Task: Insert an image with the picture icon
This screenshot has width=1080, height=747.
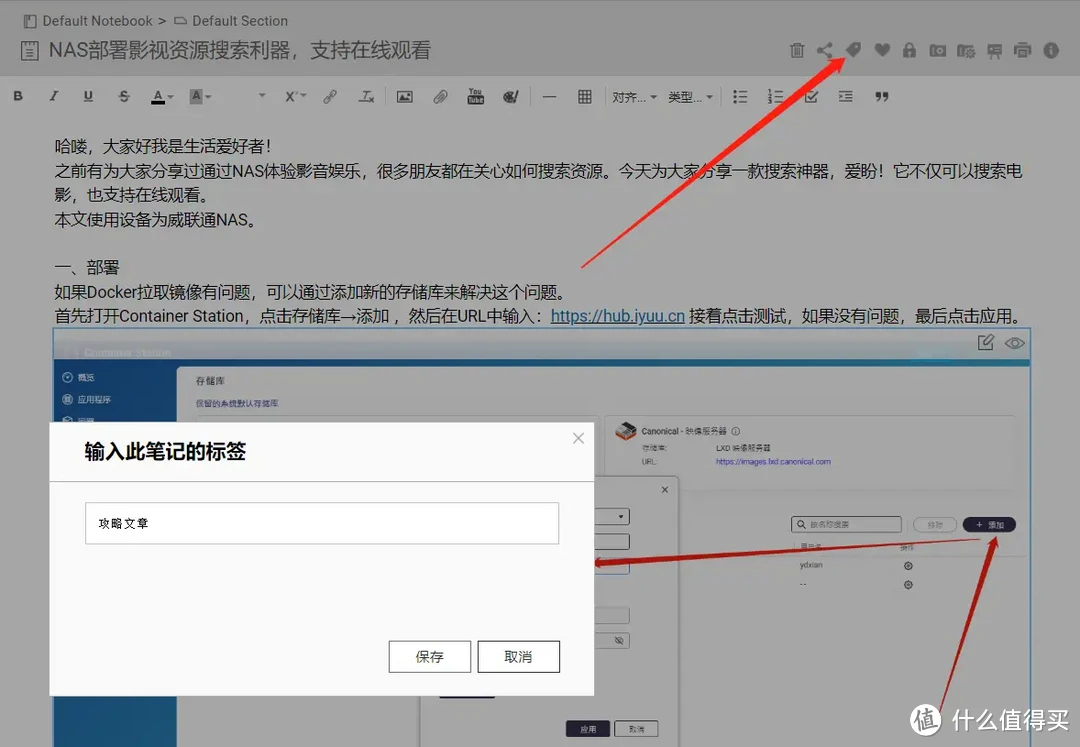Action: 402,96
